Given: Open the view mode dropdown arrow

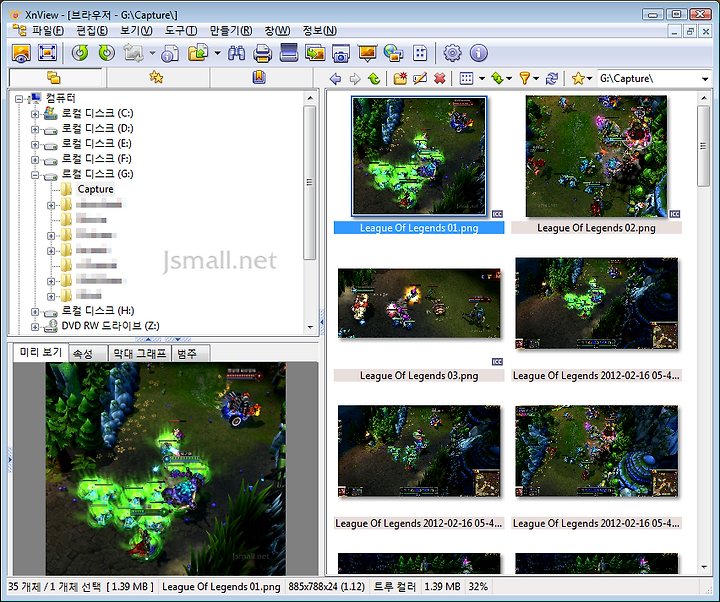Looking at the screenshot, I should [482, 79].
